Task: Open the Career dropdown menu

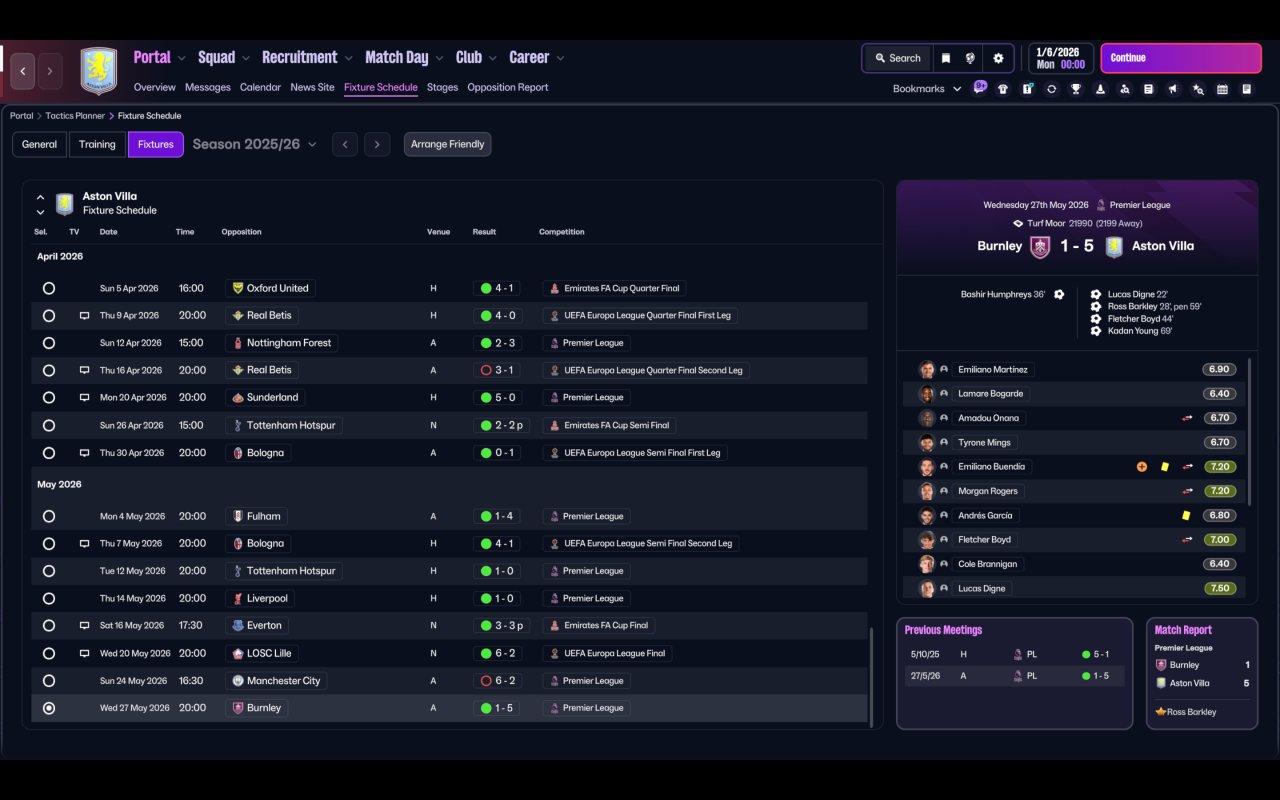Action: point(537,58)
